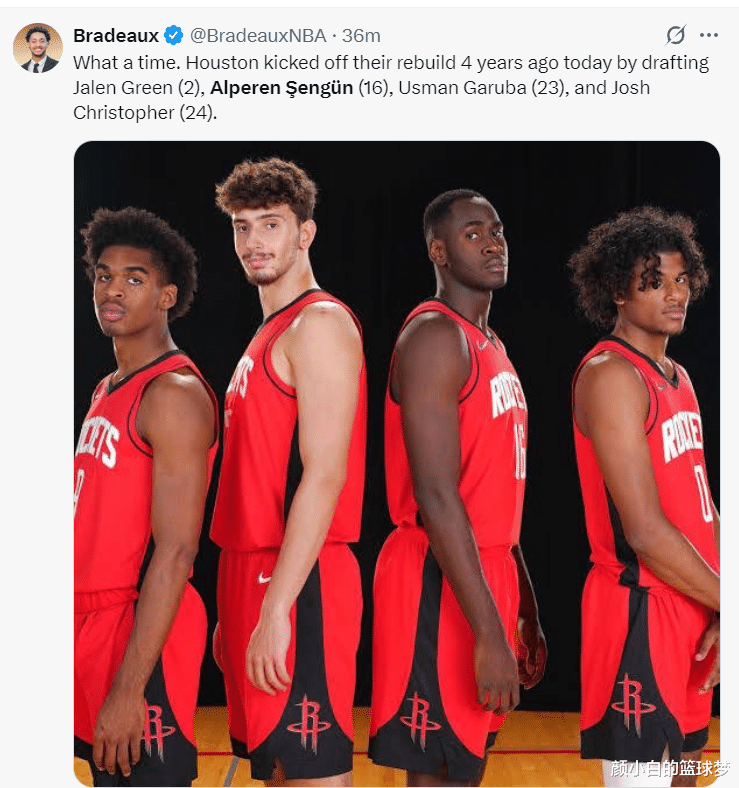Open the three-dot more options menu
739x788 pixels.
pos(709,35)
